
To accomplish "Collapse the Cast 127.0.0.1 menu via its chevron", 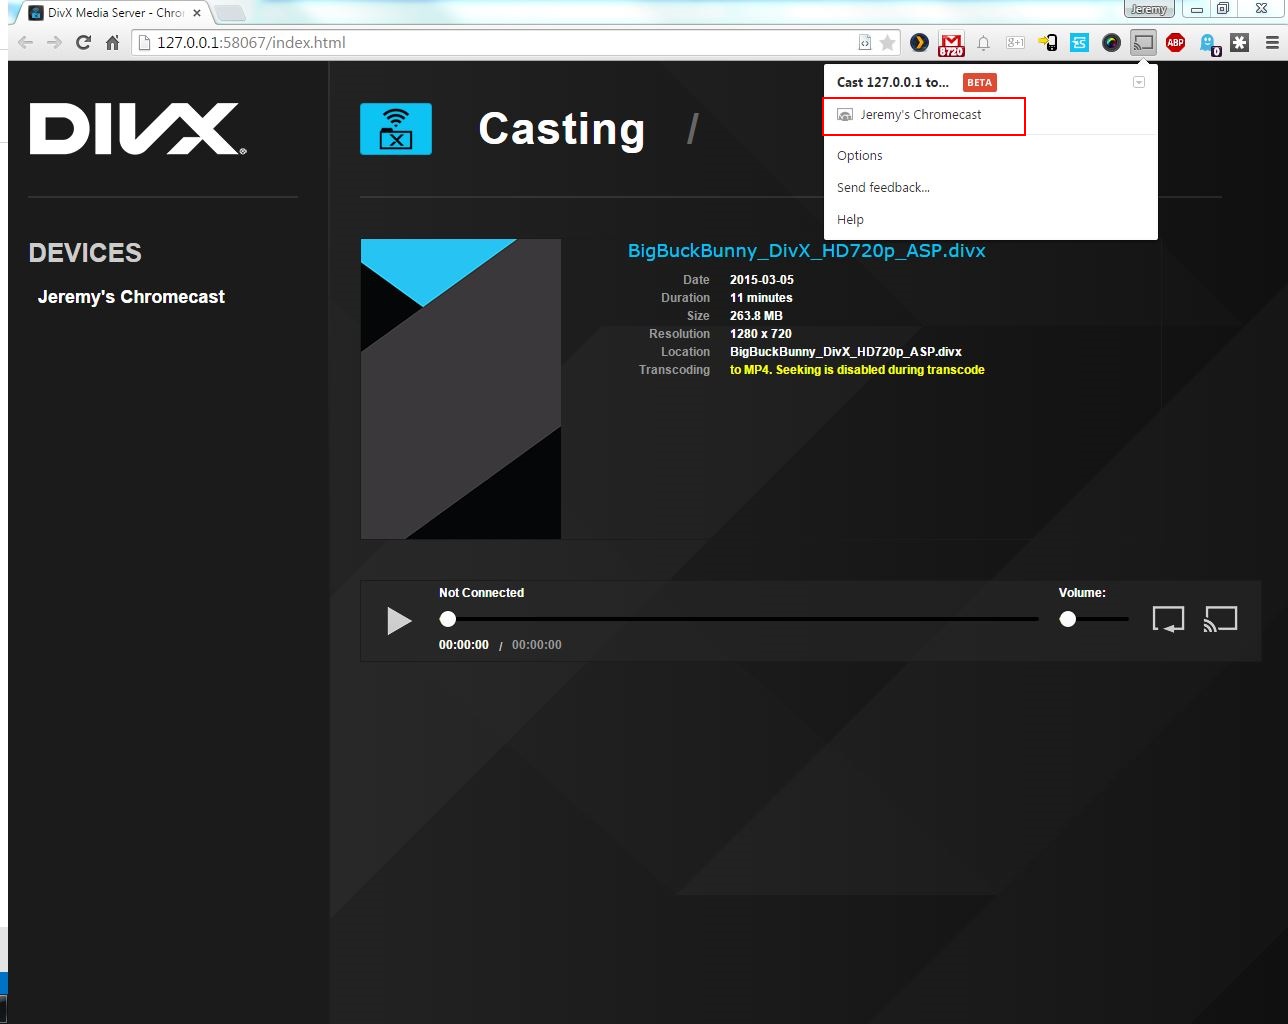I will click(1139, 81).
